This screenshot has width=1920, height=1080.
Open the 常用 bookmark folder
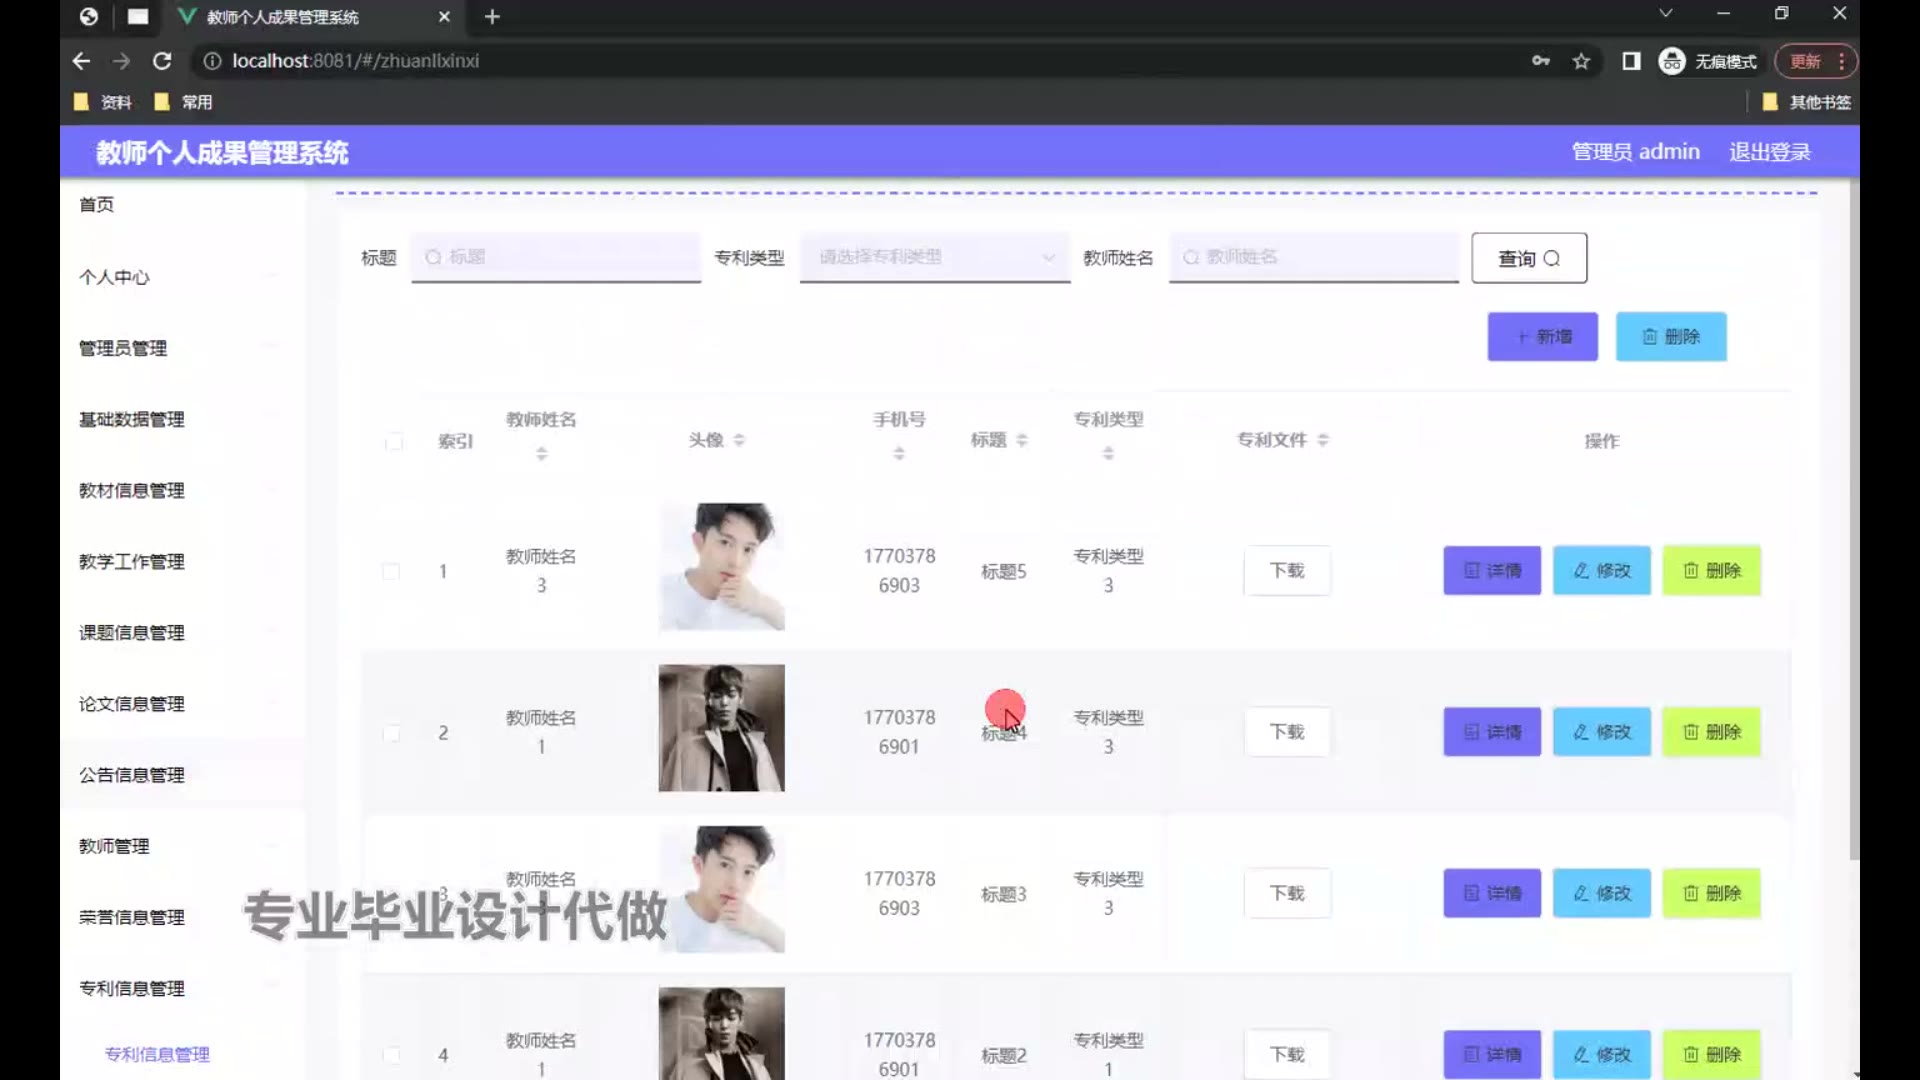184,102
